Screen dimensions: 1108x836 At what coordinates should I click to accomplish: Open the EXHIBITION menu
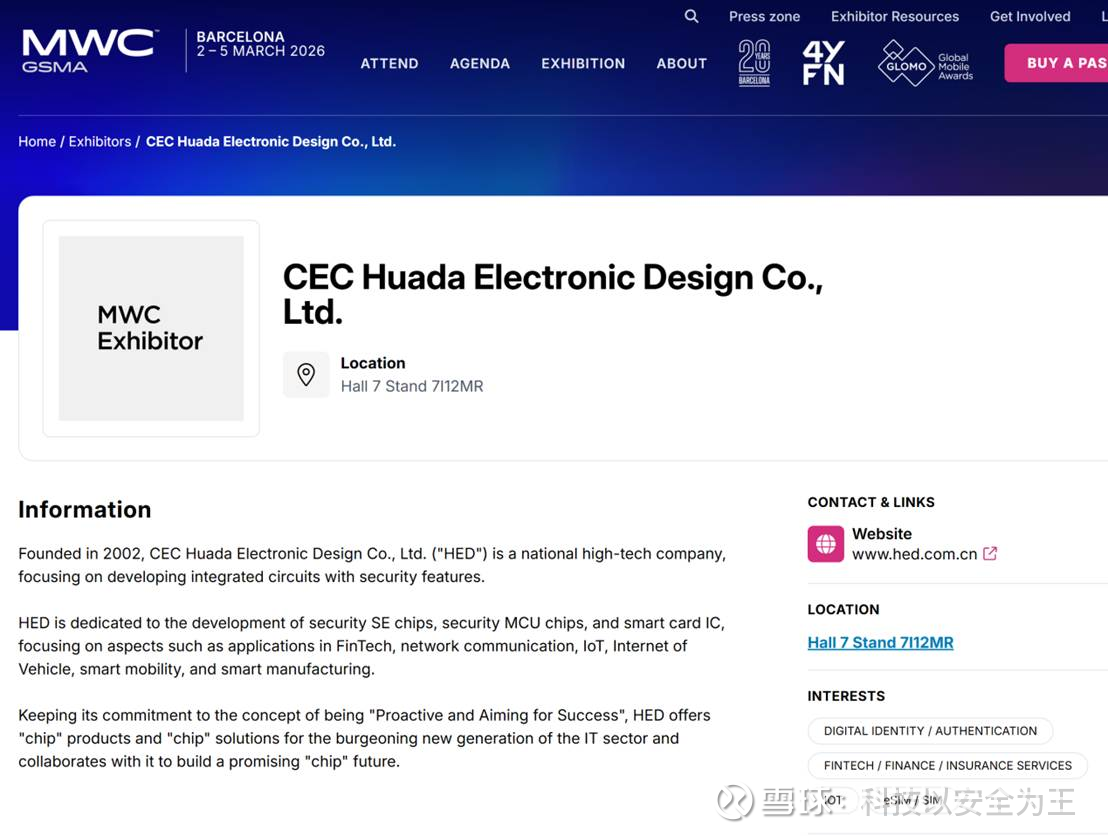click(583, 63)
